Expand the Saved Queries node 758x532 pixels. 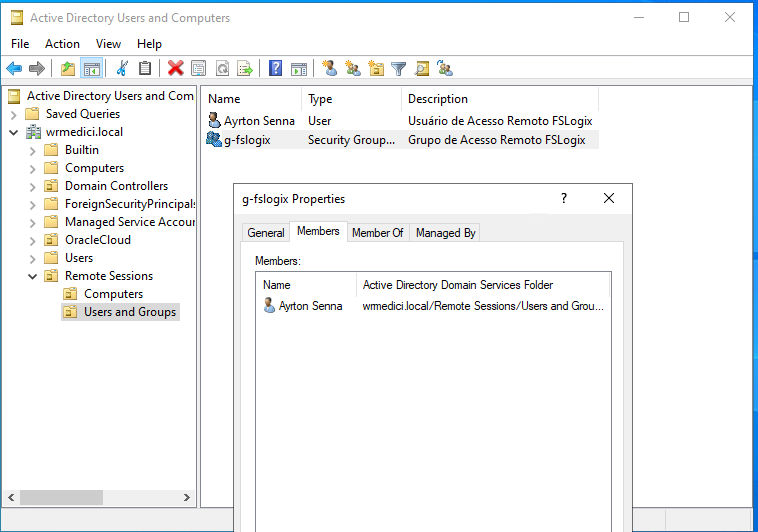(x=14, y=115)
